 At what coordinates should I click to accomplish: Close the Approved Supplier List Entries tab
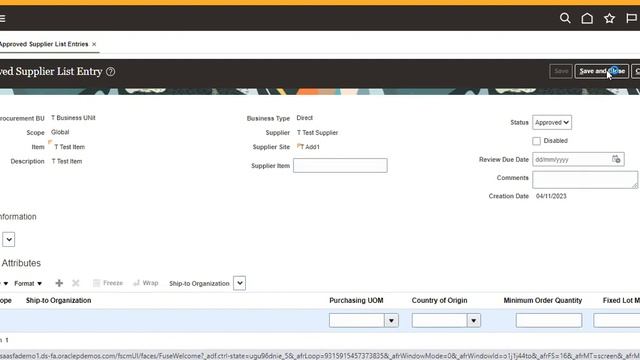pos(94,44)
